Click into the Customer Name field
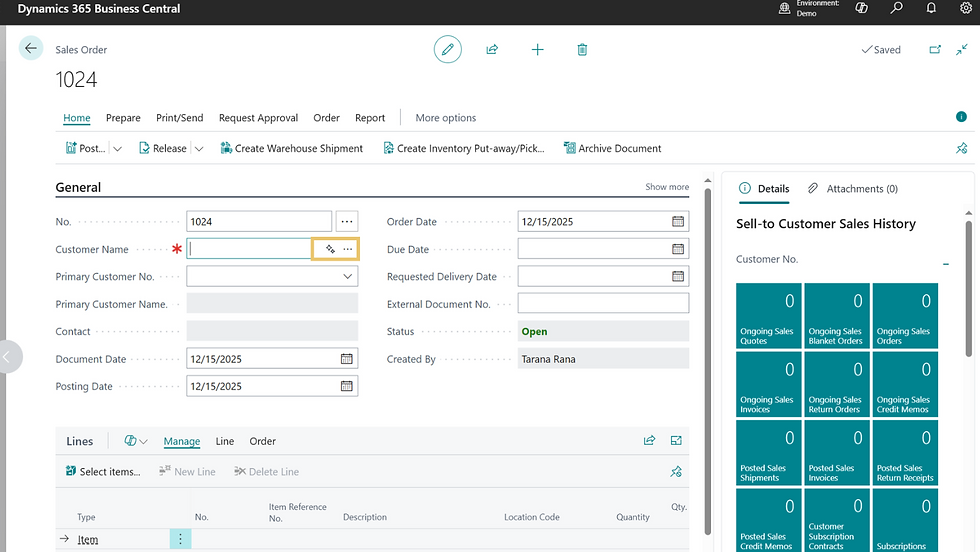980x552 pixels. 250,249
